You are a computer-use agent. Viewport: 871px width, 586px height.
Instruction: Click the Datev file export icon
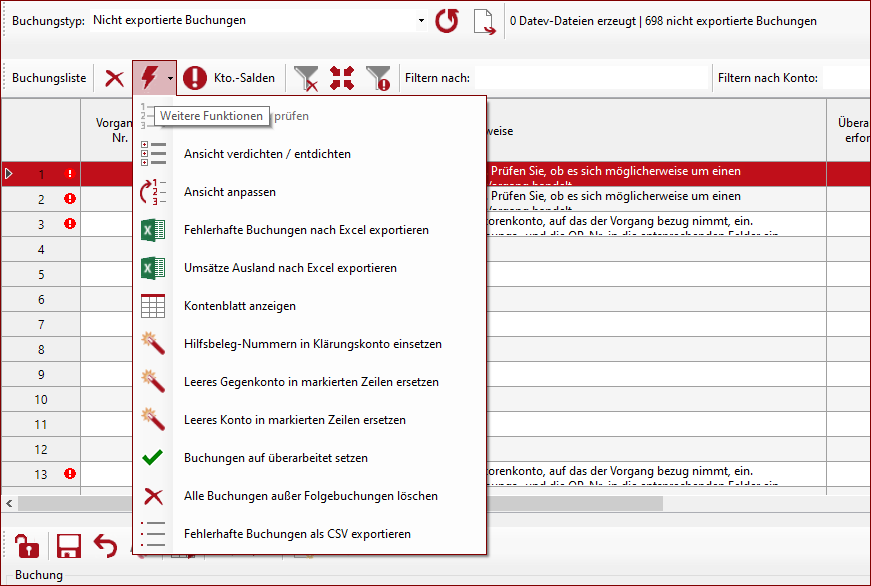485,21
